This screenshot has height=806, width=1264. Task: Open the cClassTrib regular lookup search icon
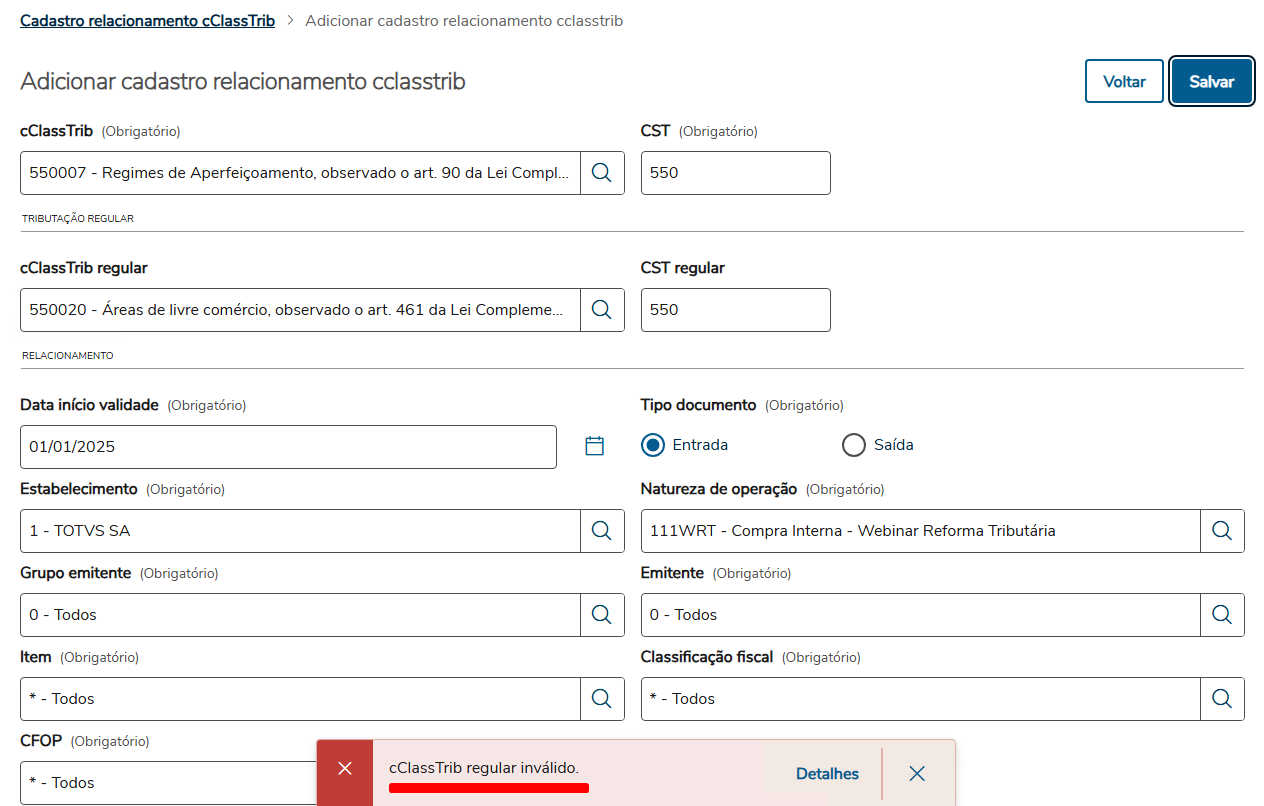601,310
